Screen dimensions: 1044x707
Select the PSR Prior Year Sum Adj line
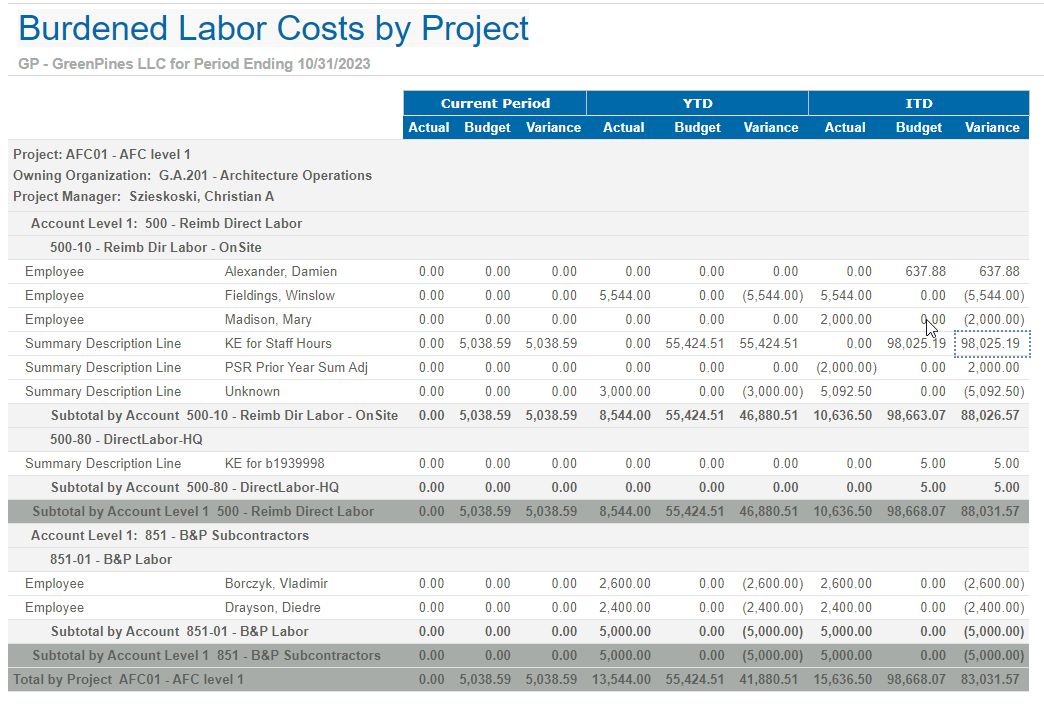(x=296, y=367)
